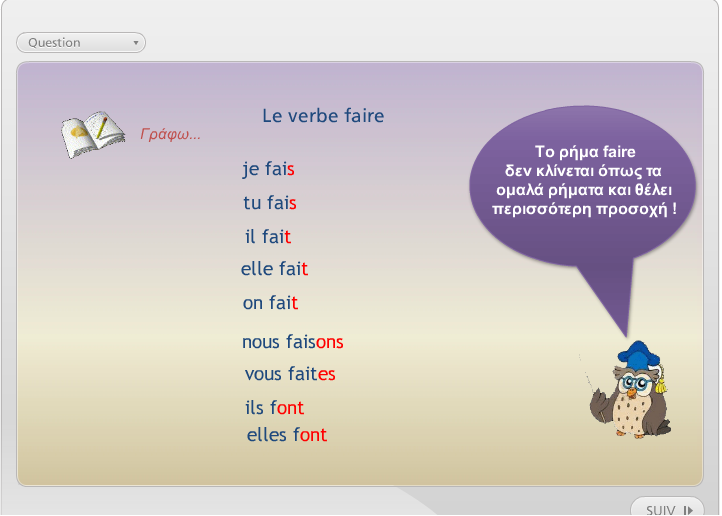Select the 'vous faites' conjugation line
This screenshot has height=516, width=722.
coord(290,375)
